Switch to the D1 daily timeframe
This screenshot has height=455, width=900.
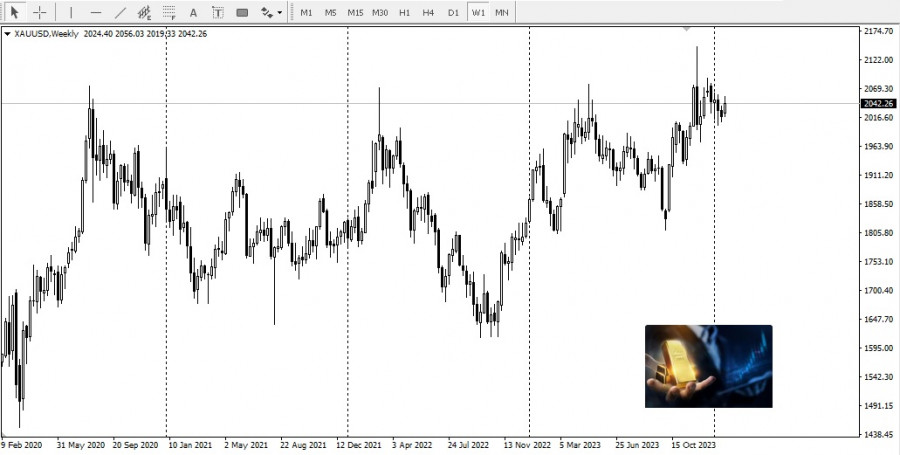pos(453,12)
